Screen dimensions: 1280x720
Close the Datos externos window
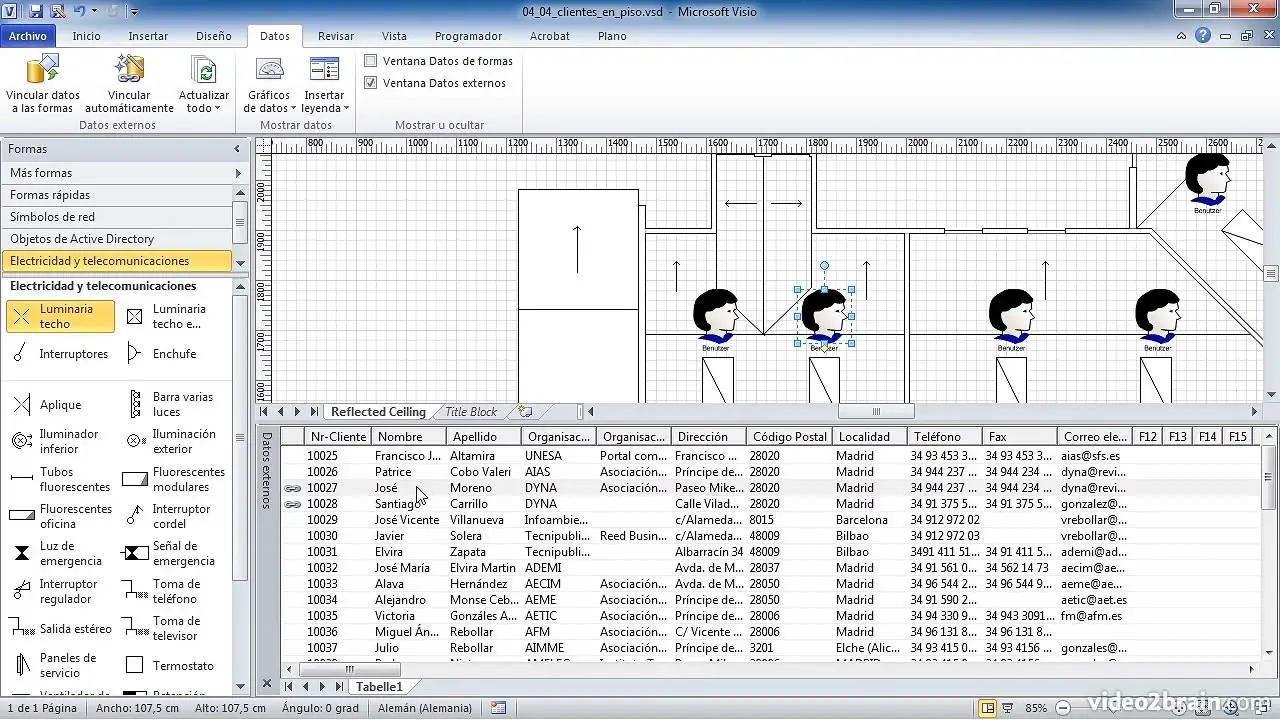click(x=267, y=685)
